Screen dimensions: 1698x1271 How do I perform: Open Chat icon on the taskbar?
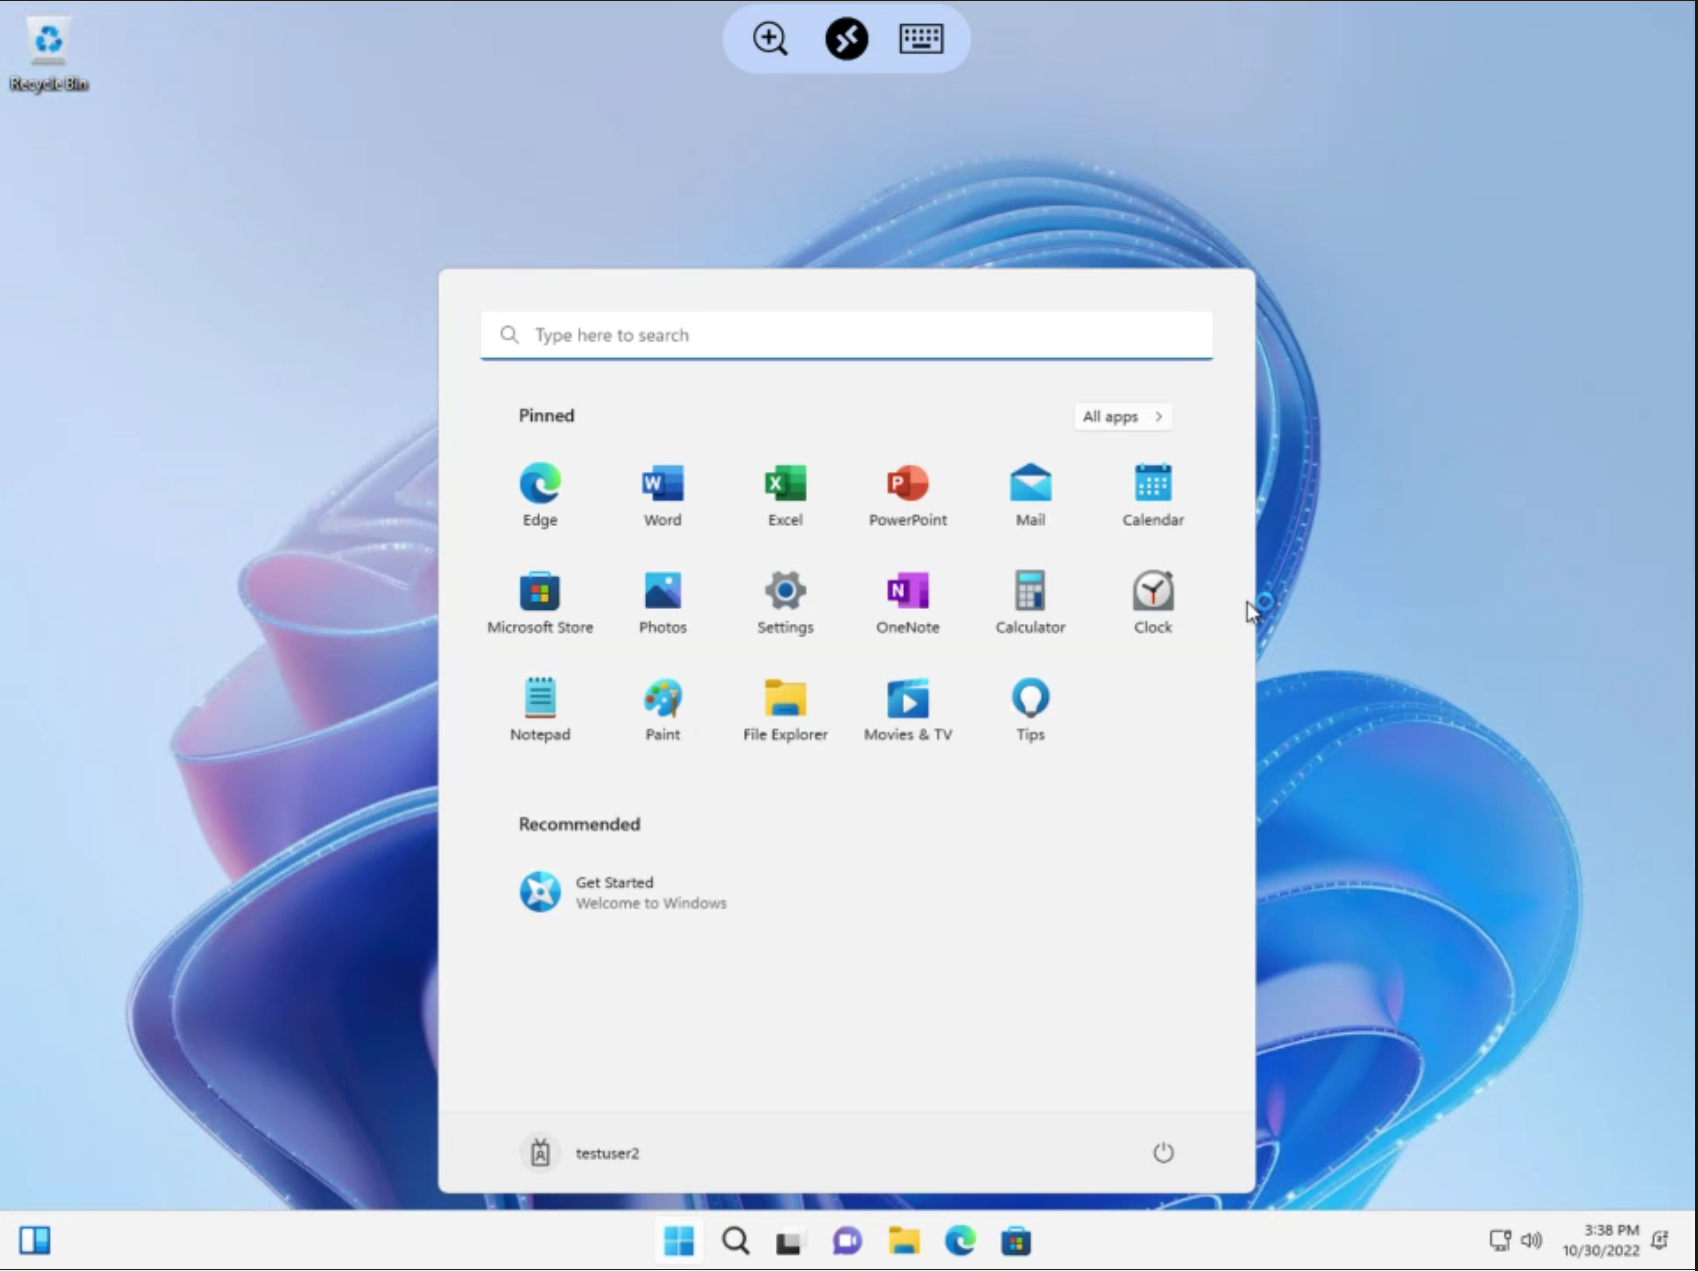(847, 1241)
